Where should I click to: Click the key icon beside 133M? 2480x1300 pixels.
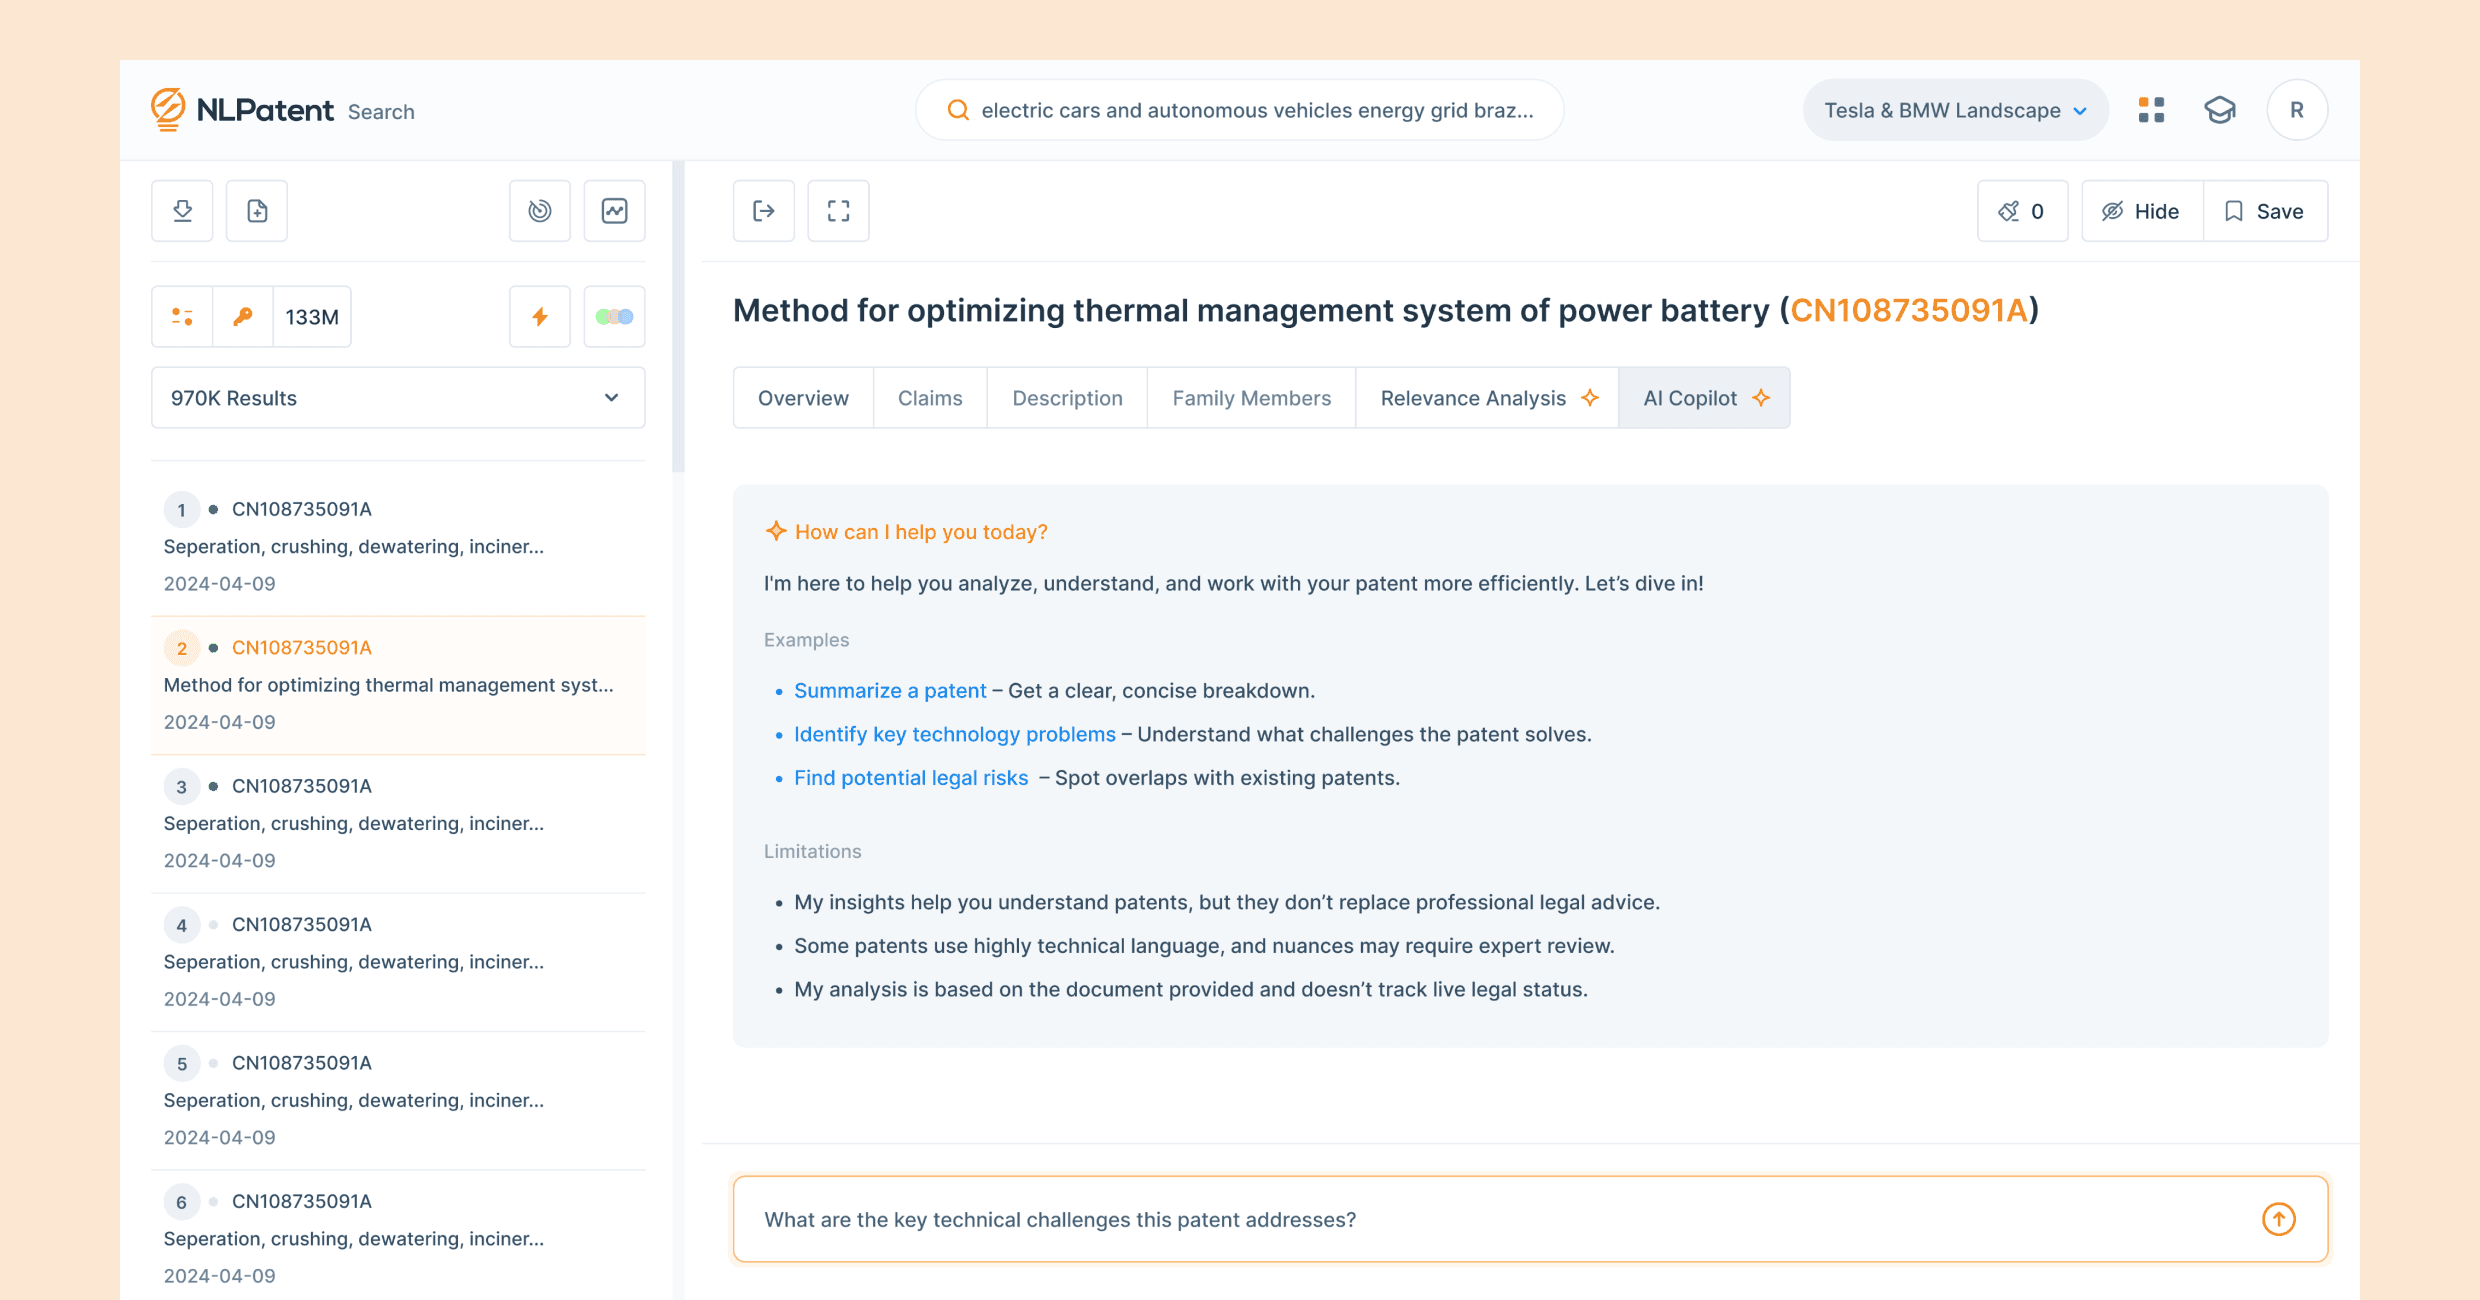point(243,317)
